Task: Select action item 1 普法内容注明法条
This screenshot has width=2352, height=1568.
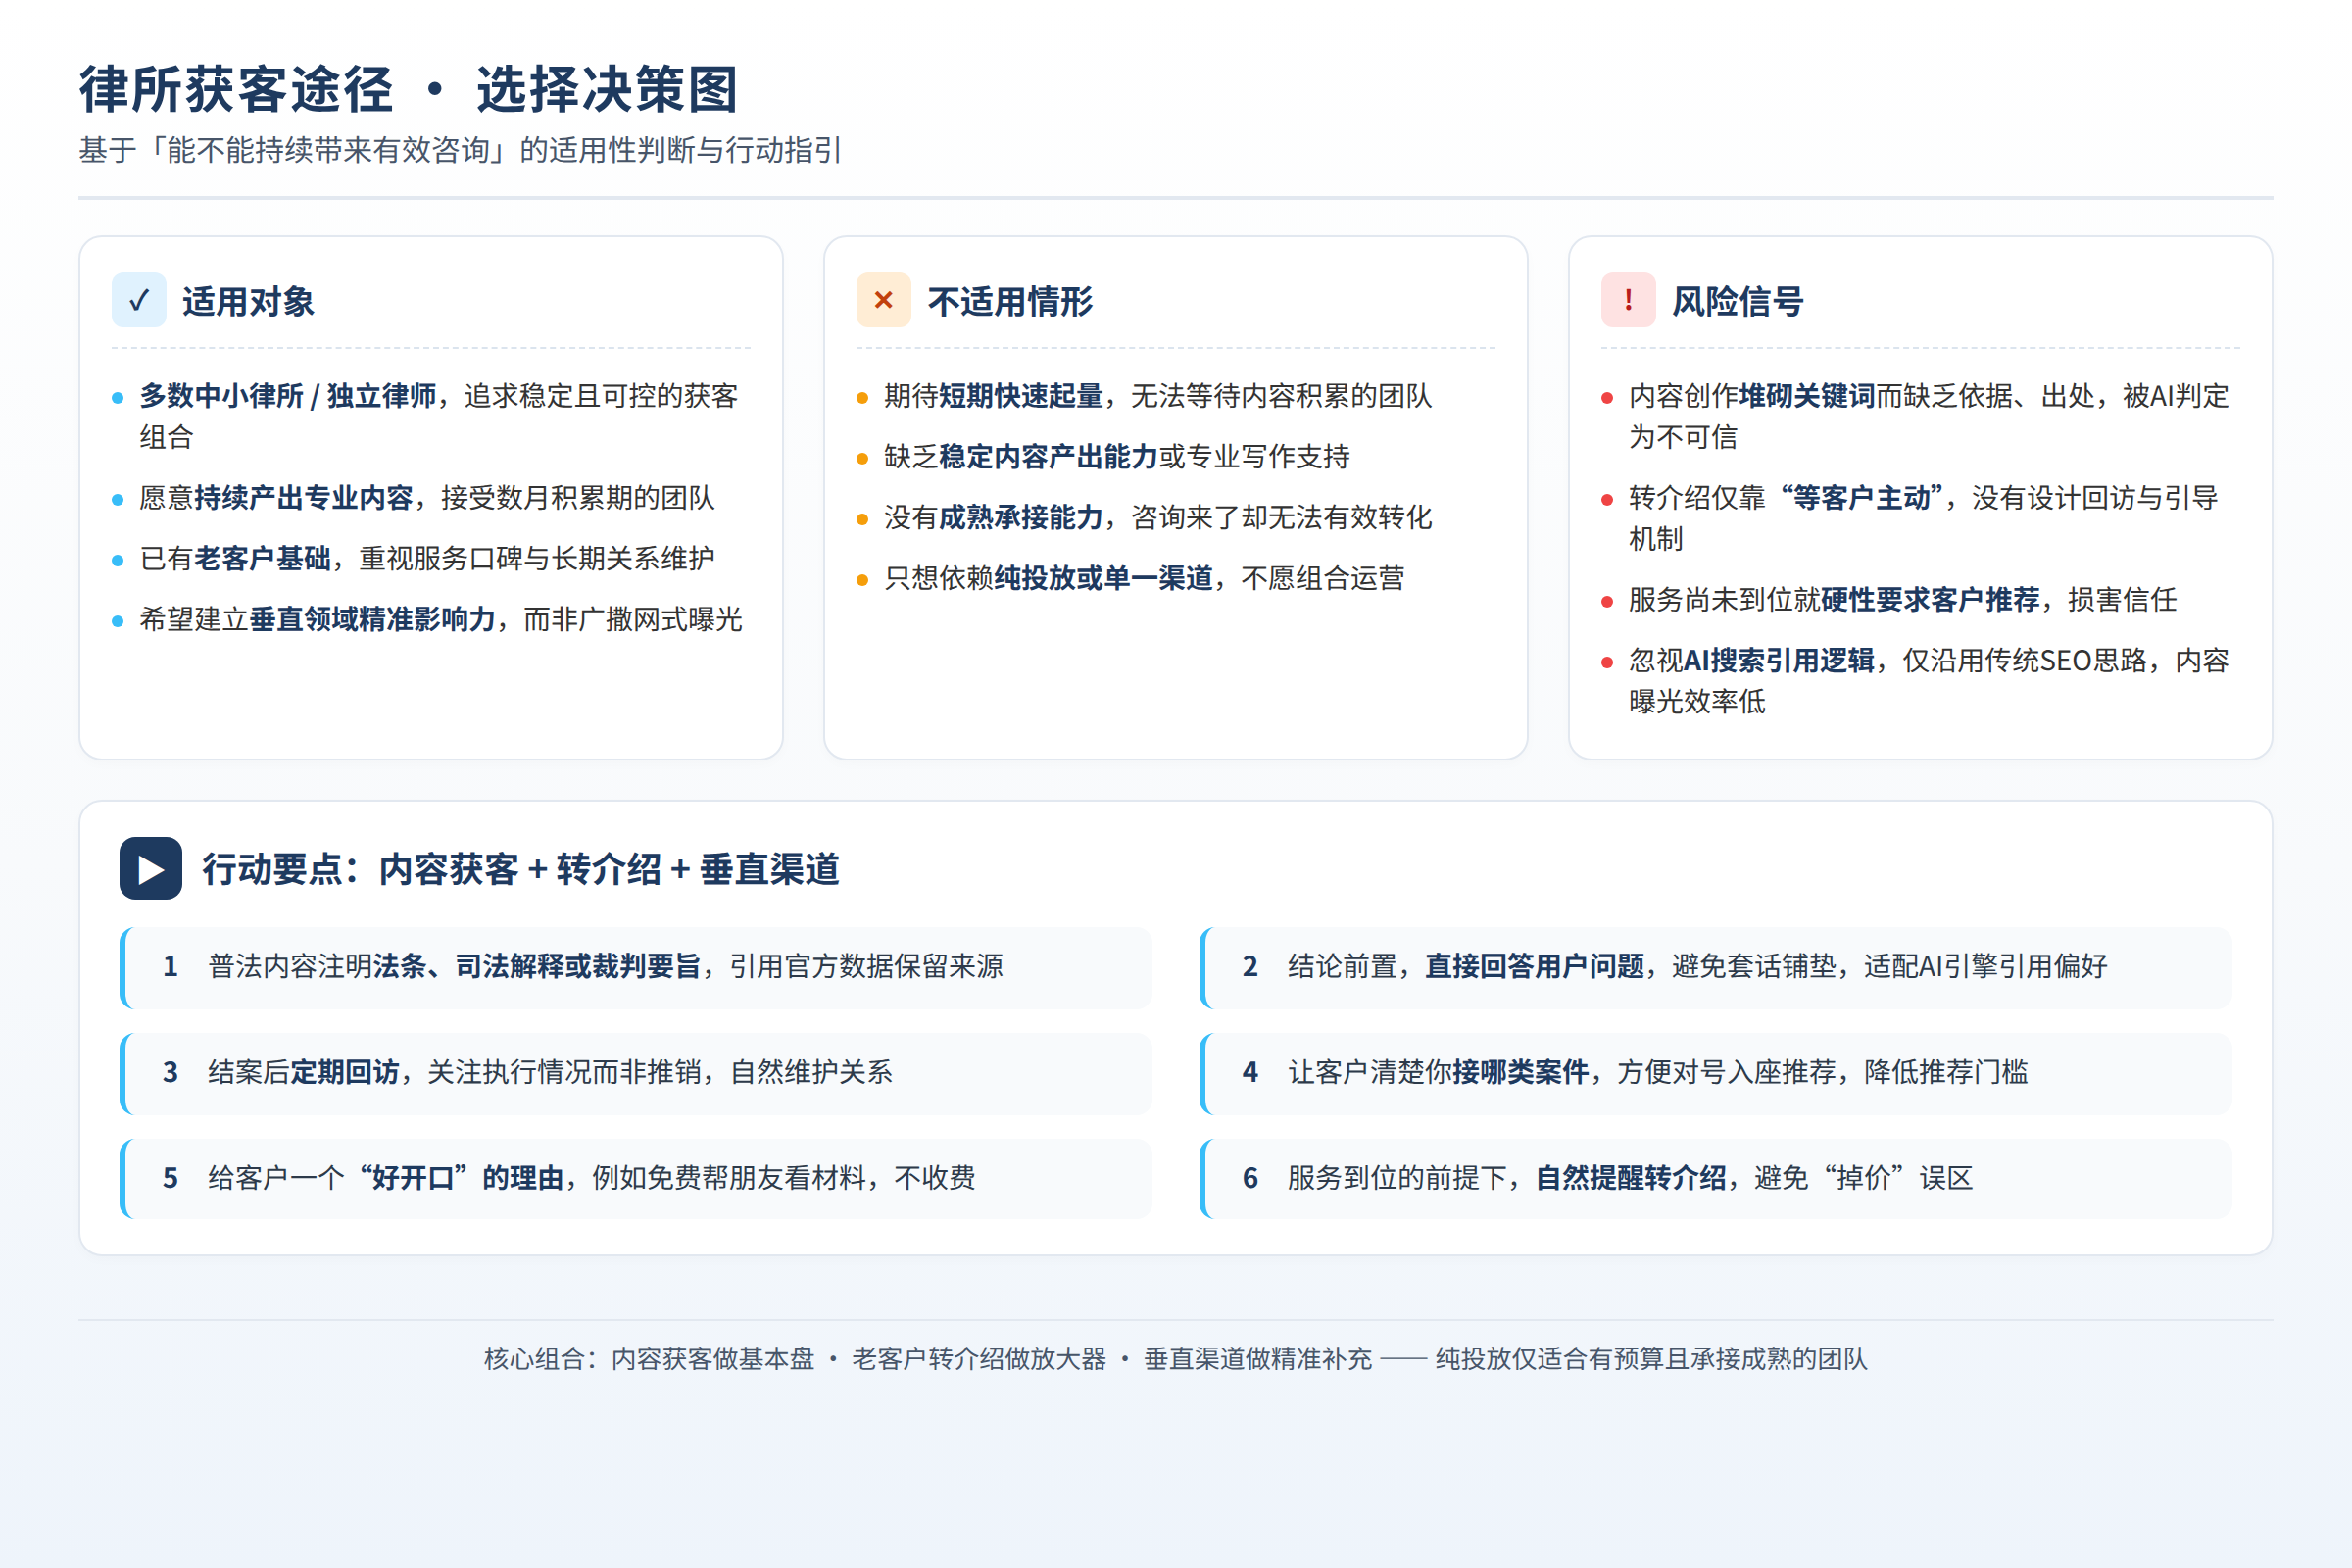Action: click(x=636, y=967)
